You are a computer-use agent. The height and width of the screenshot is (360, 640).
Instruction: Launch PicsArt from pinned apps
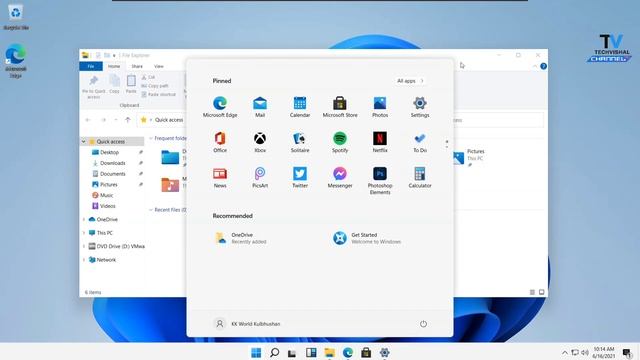tap(260, 178)
